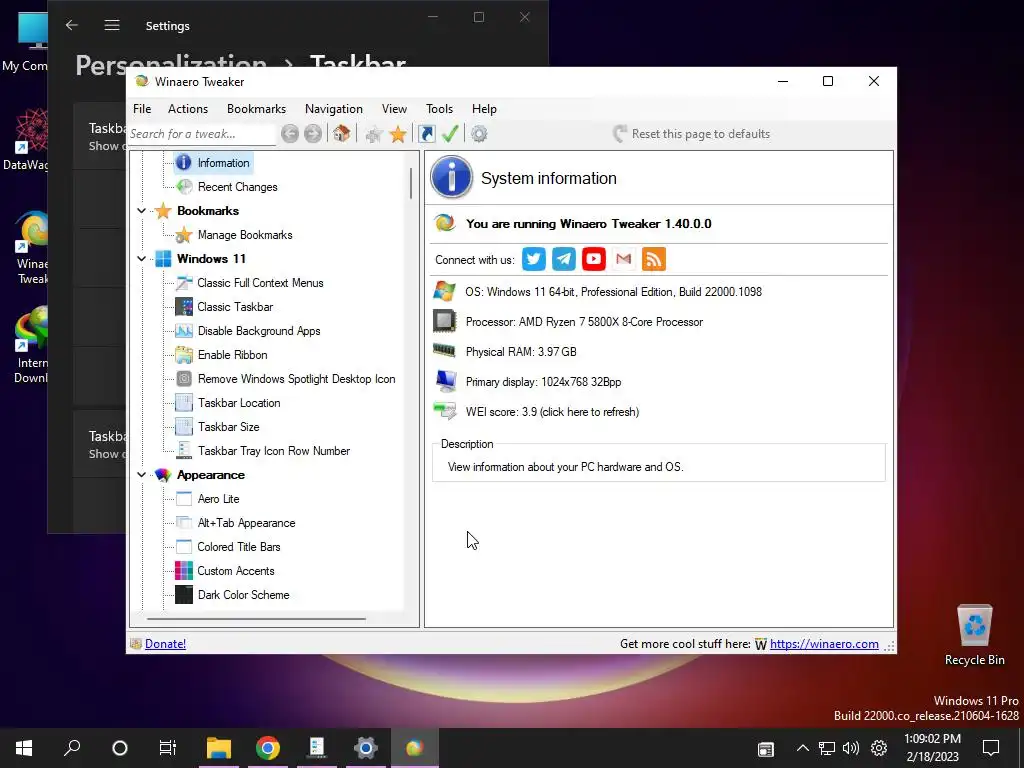The height and width of the screenshot is (768, 1024).
Task: Select Remove Windows Spotlight Desktop Icon
Action: point(296,379)
